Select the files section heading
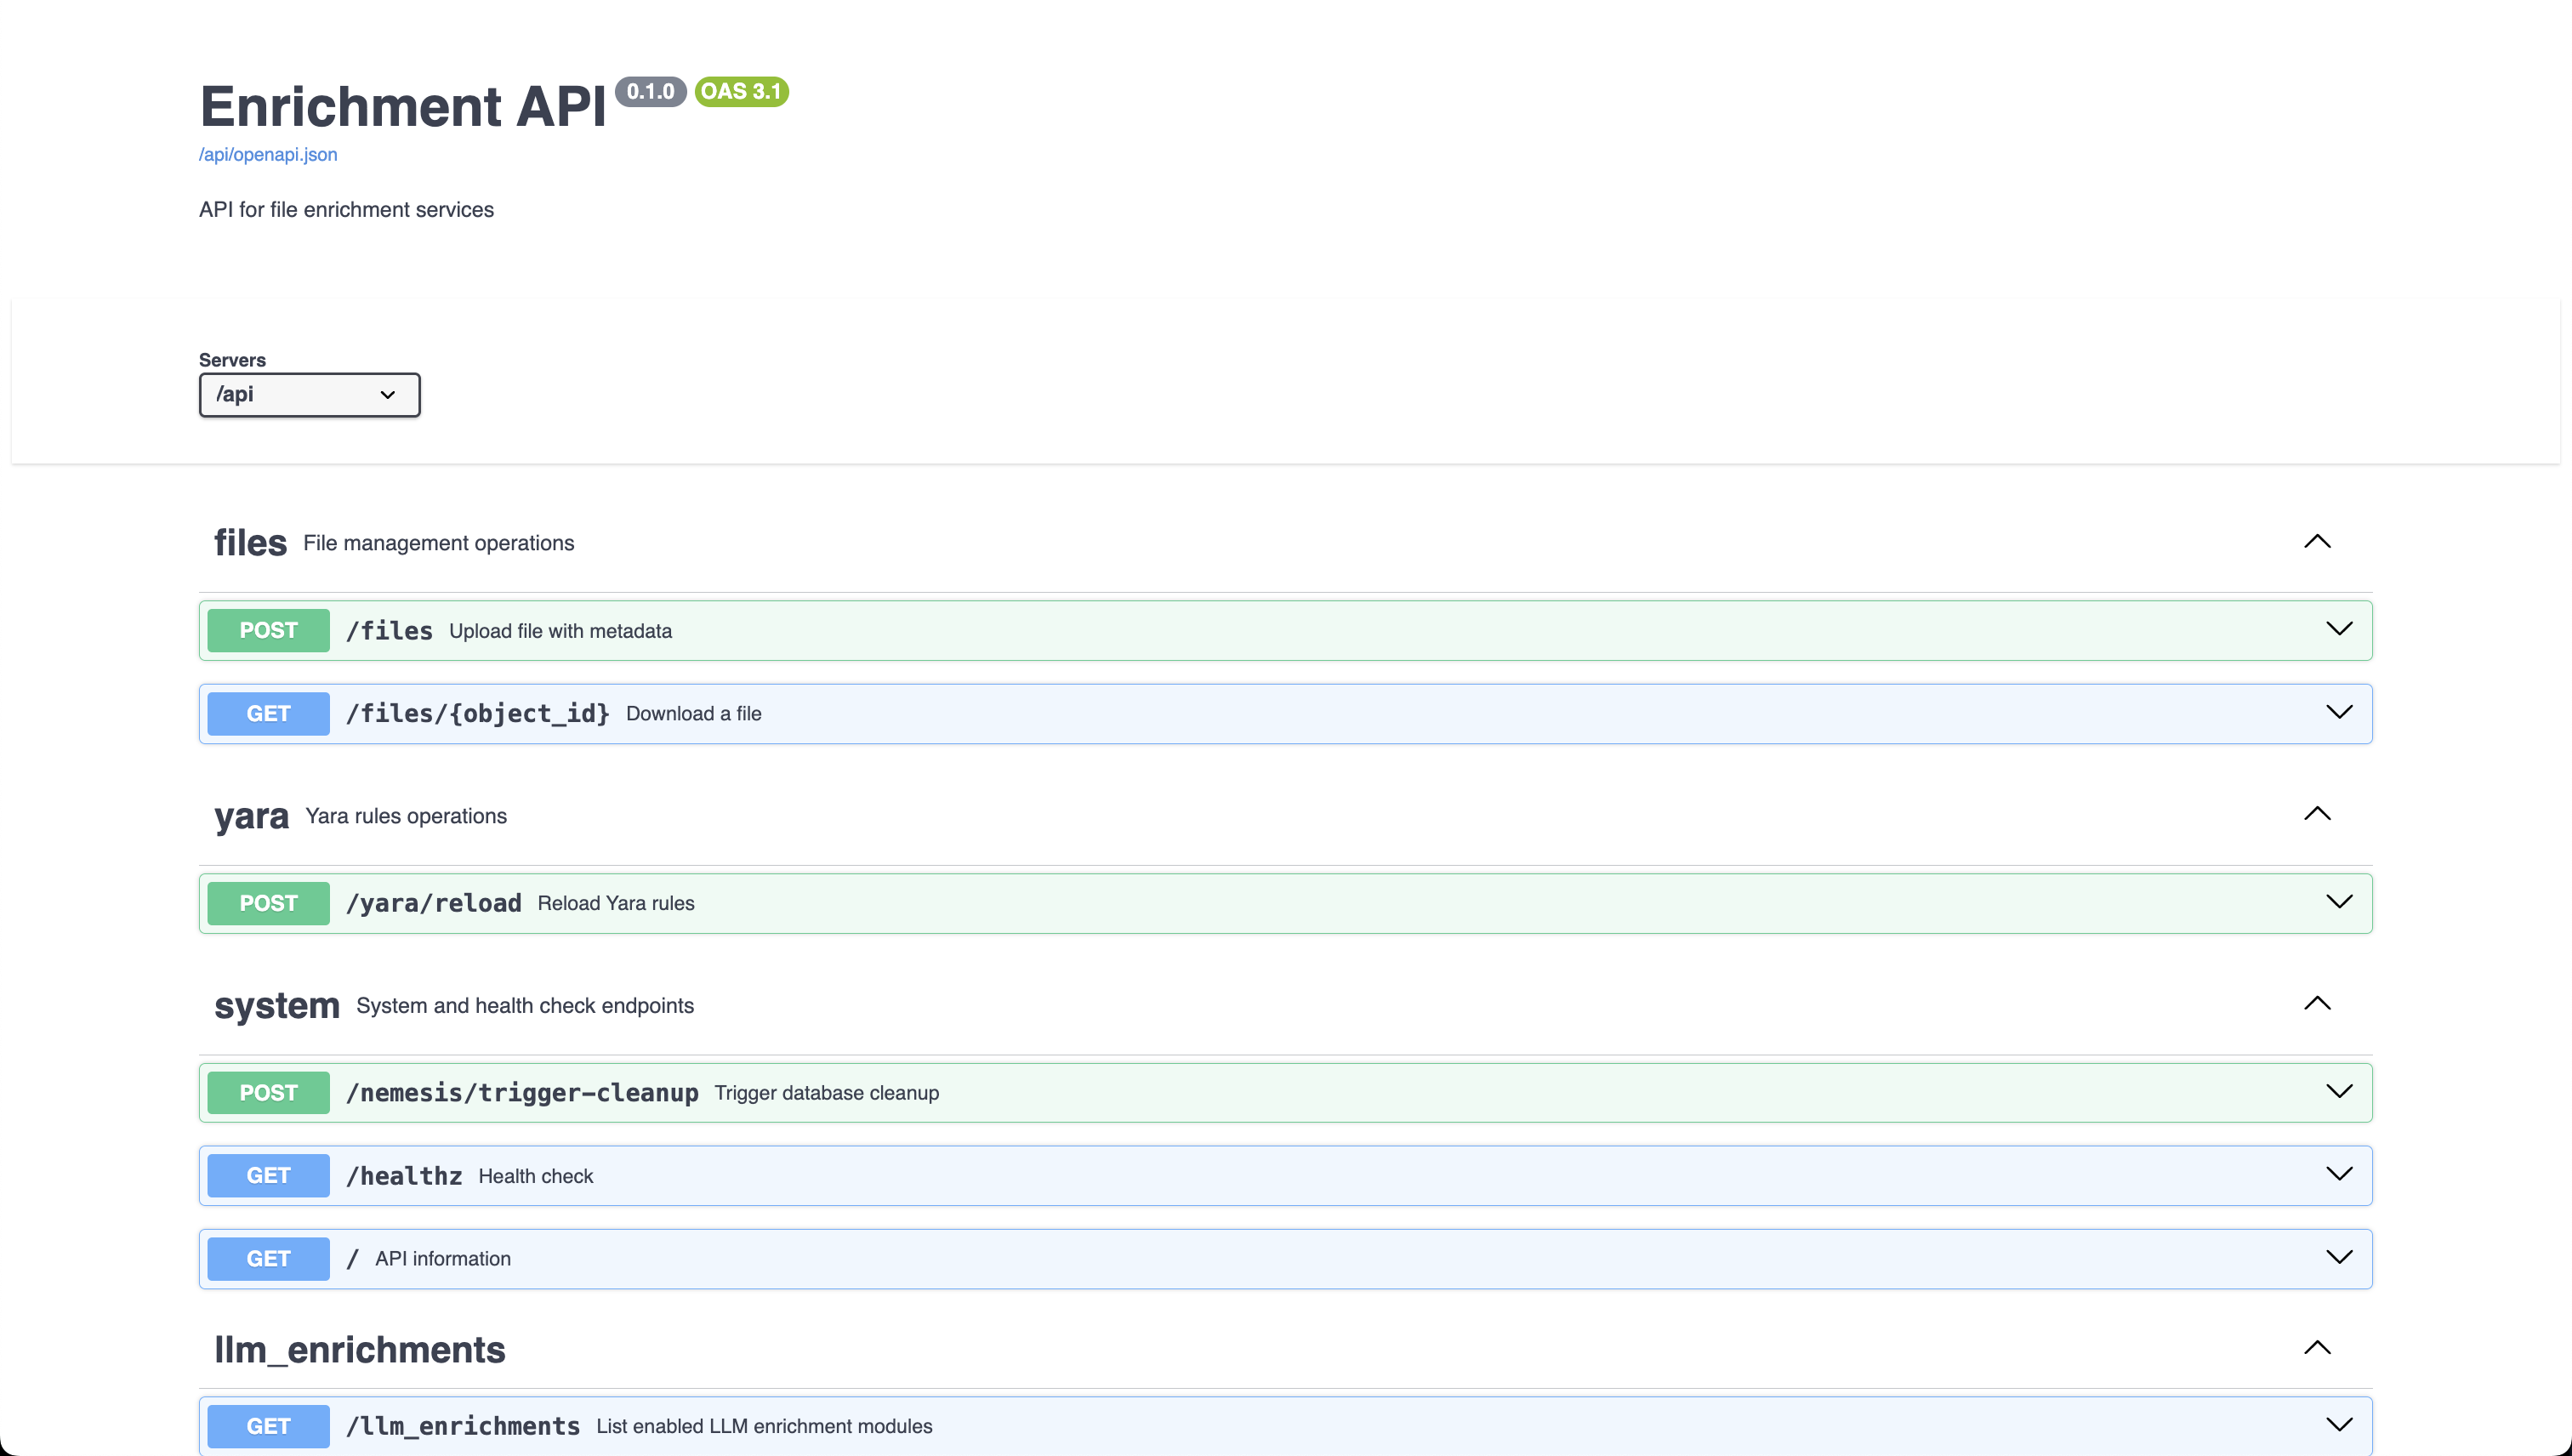This screenshot has width=2572, height=1456. [249, 541]
